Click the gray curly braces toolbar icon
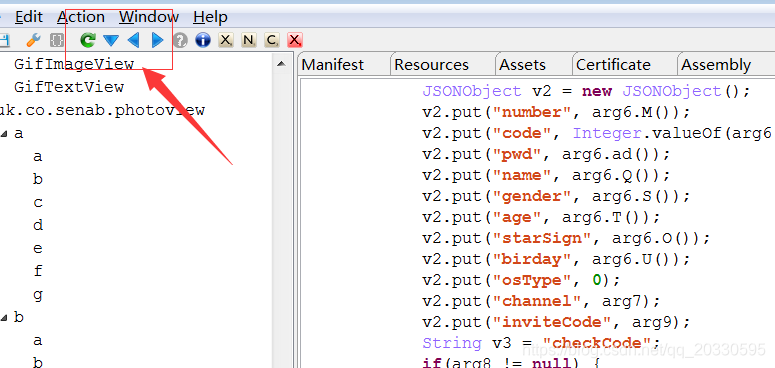775x368 pixels. coord(57,40)
